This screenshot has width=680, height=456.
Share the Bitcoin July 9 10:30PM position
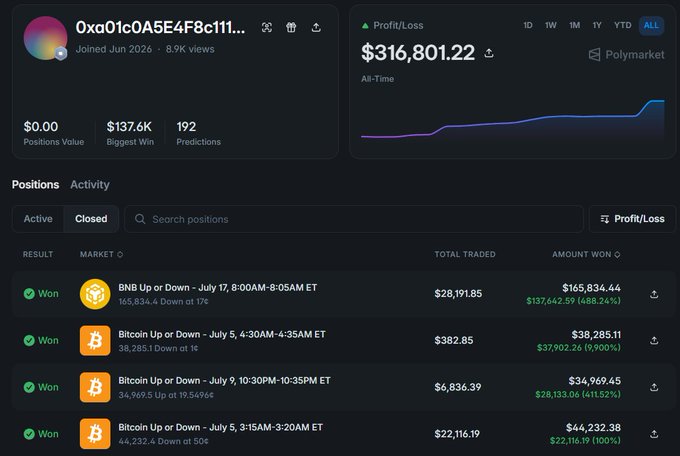pos(654,387)
